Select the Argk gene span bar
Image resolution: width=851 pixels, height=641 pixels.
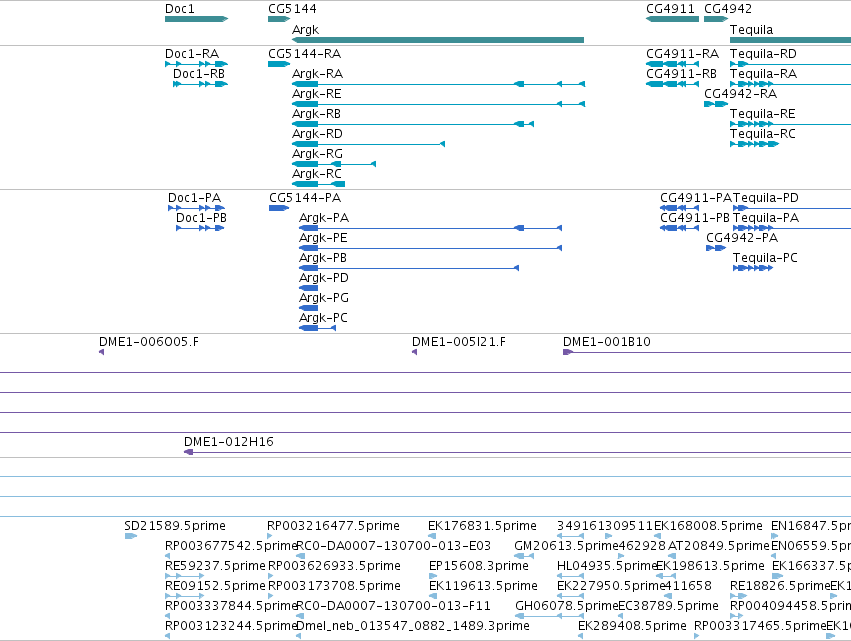(438, 40)
